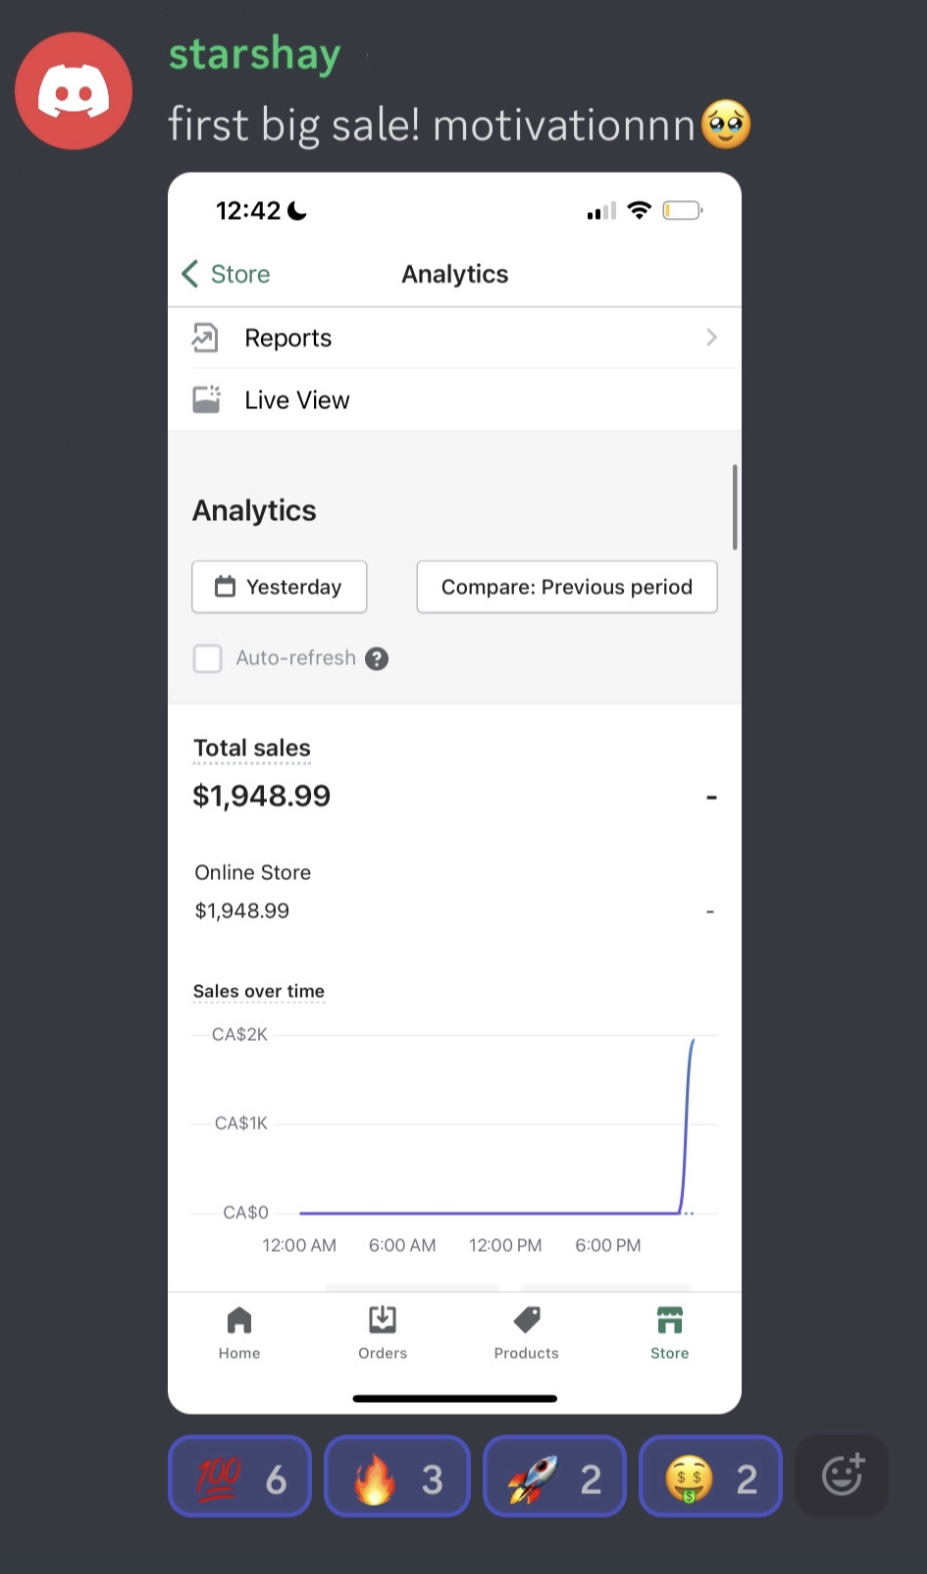Expand the Reports row chevron

pos(711,337)
